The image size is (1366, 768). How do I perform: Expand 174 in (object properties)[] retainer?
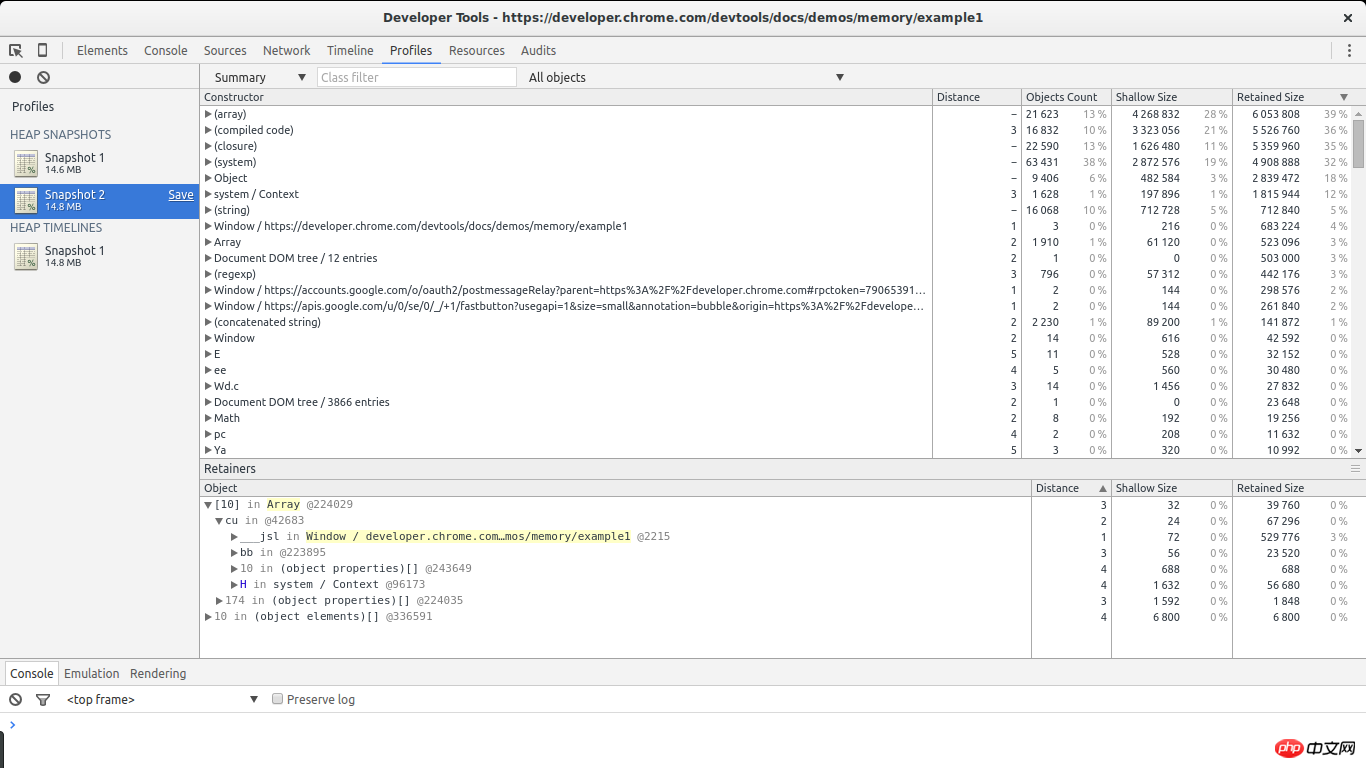[x=219, y=601]
